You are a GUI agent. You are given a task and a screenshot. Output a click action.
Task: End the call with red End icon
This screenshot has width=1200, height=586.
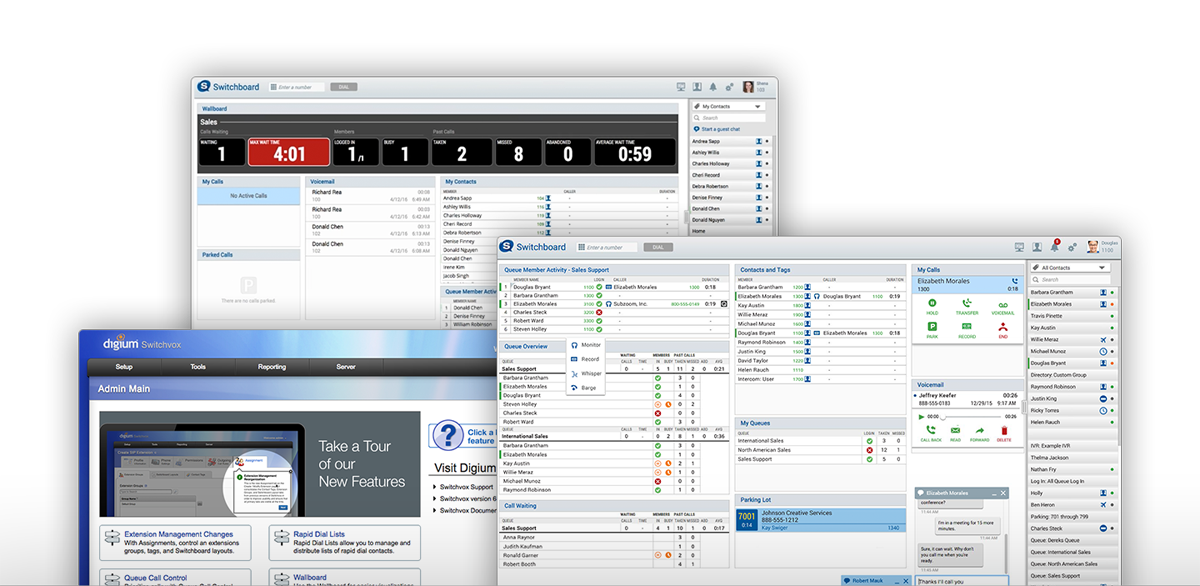click(x=1002, y=327)
